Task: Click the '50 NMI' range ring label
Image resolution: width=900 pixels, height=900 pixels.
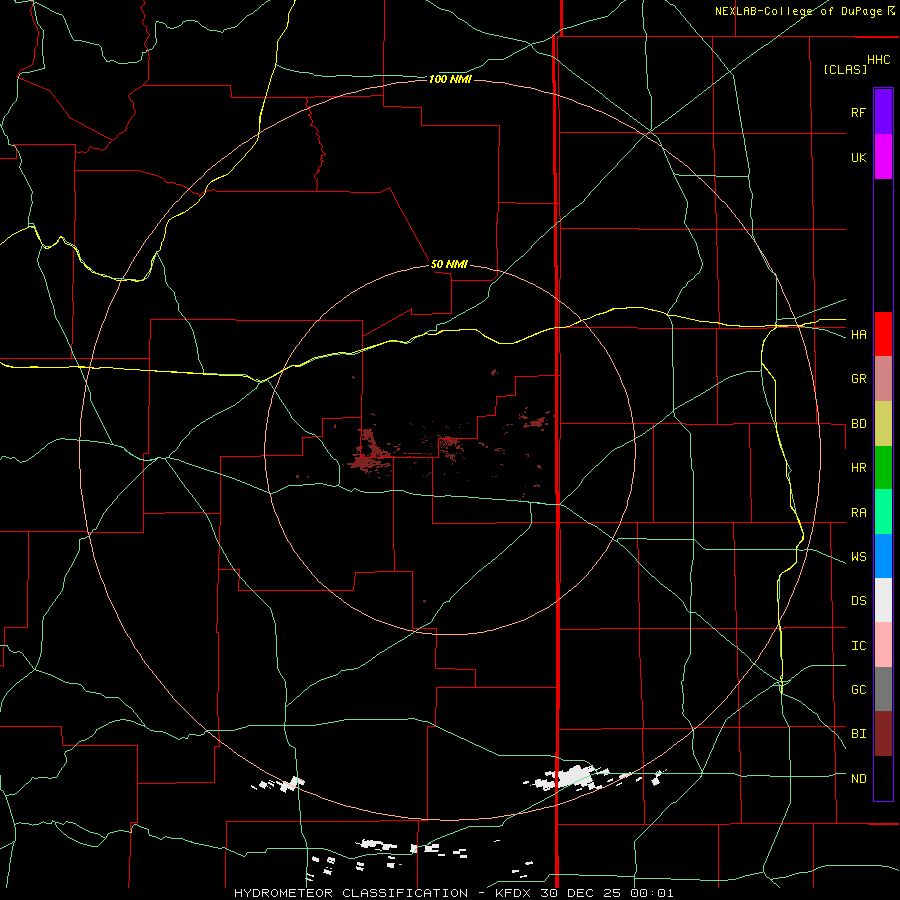Action: click(449, 264)
